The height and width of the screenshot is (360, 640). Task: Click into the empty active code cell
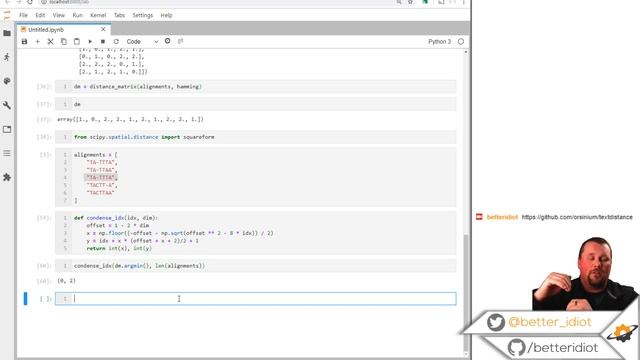coord(256,299)
